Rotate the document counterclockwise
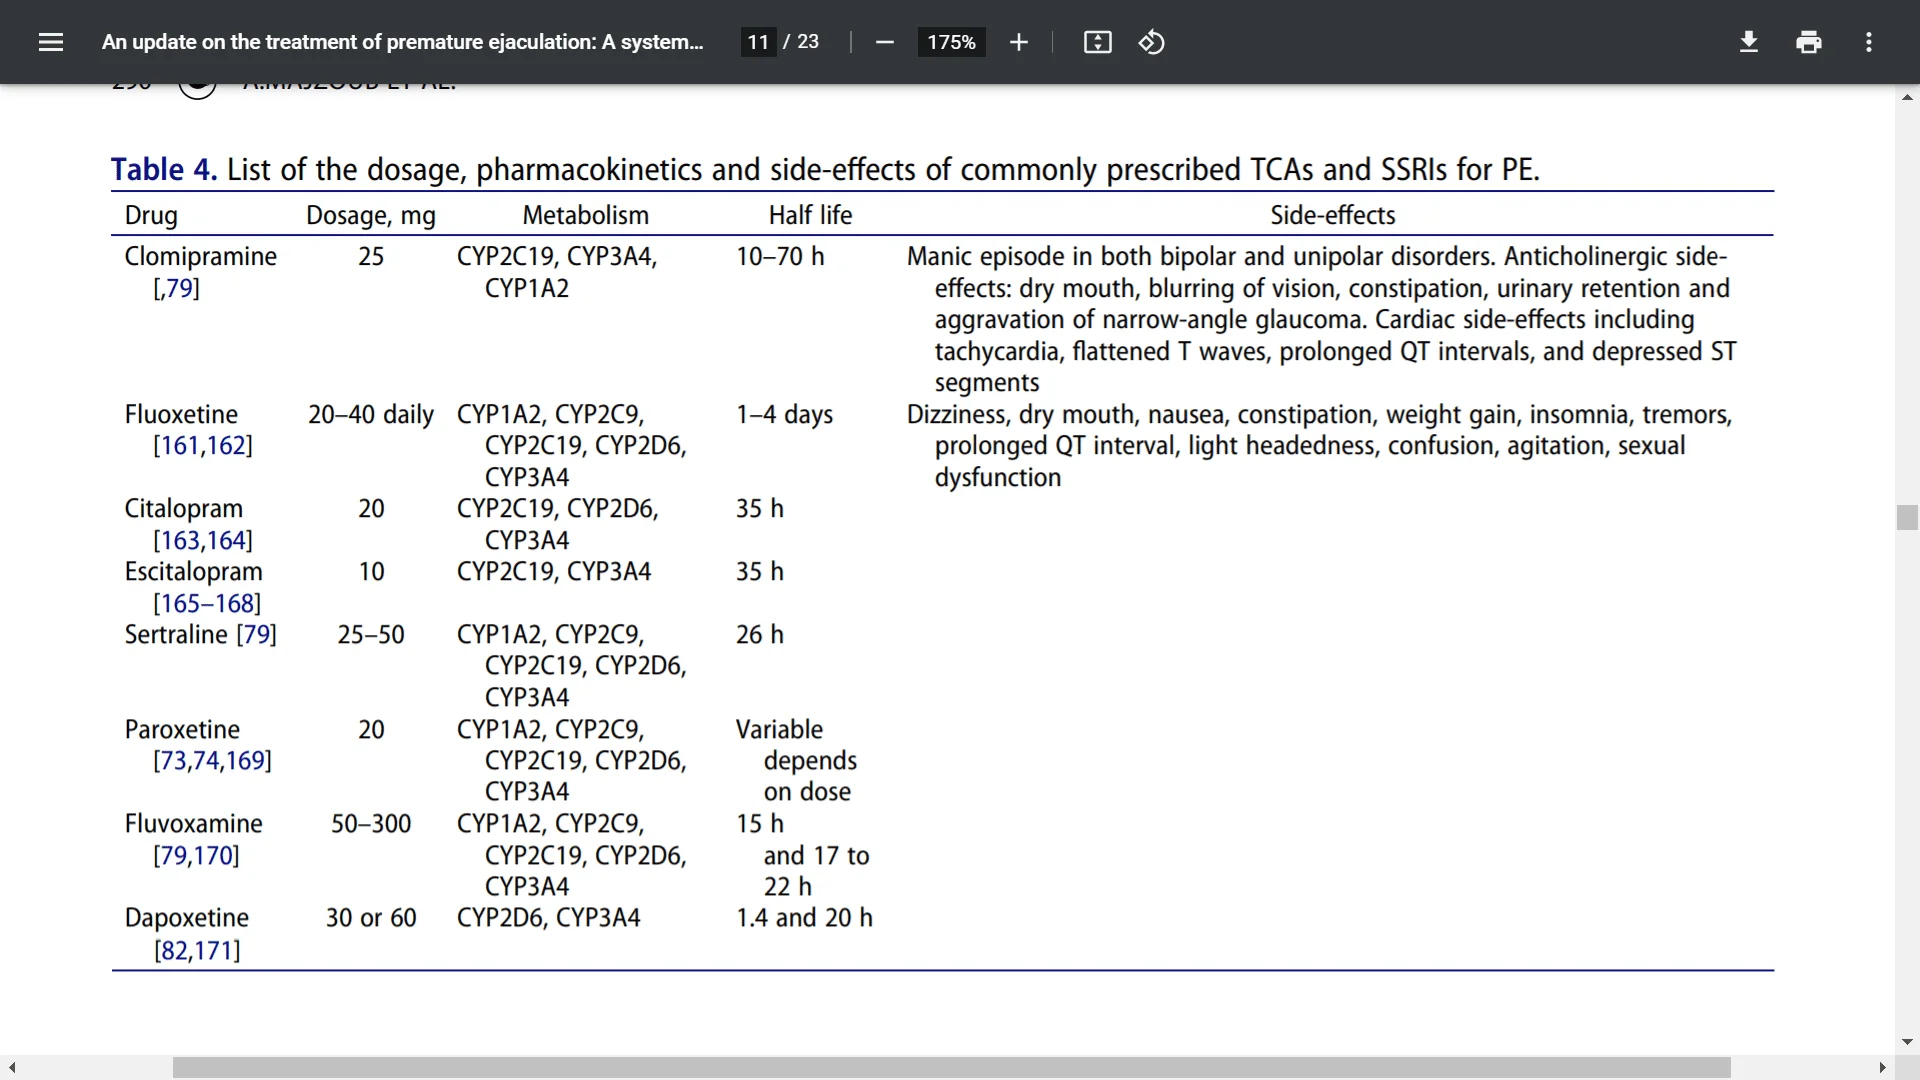Viewport: 1920px width, 1080px height. 1151,42
